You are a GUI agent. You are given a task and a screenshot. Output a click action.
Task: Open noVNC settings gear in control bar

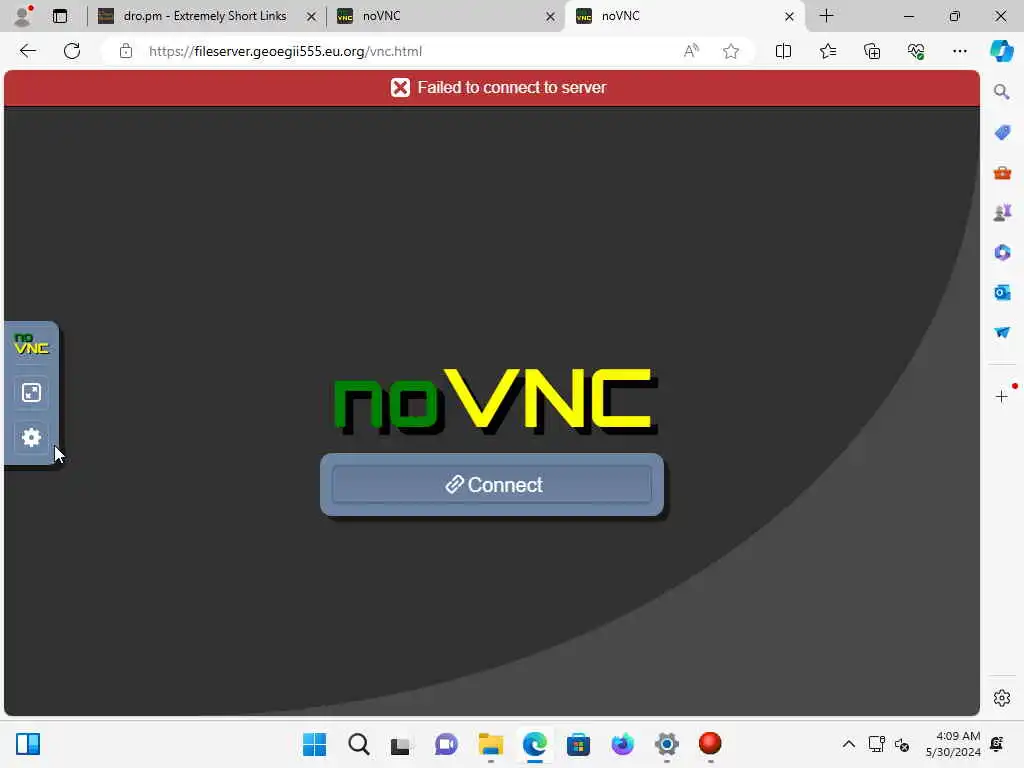(x=31, y=437)
